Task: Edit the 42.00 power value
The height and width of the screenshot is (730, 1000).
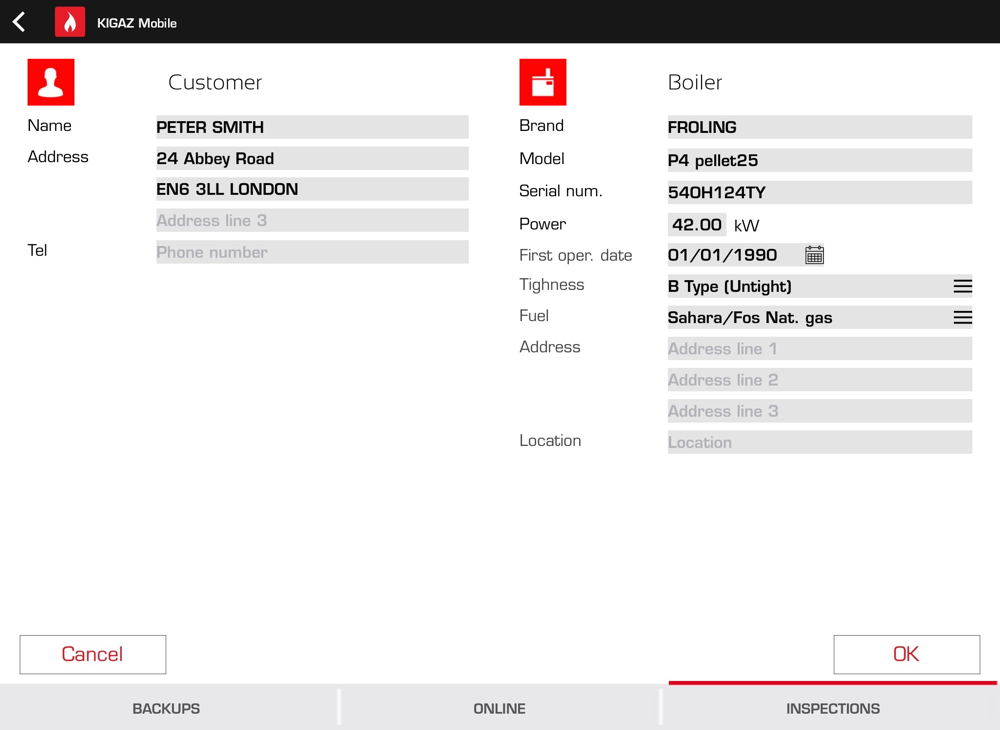Action: 697,224
